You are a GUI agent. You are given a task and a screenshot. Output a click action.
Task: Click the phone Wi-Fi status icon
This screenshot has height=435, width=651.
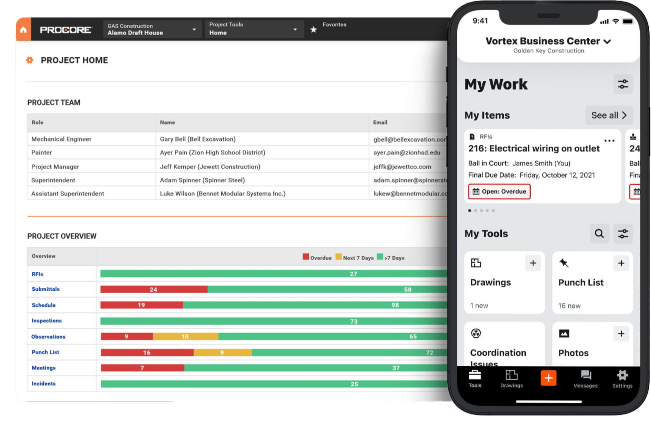pyautogui.click(x=616, y=21)
